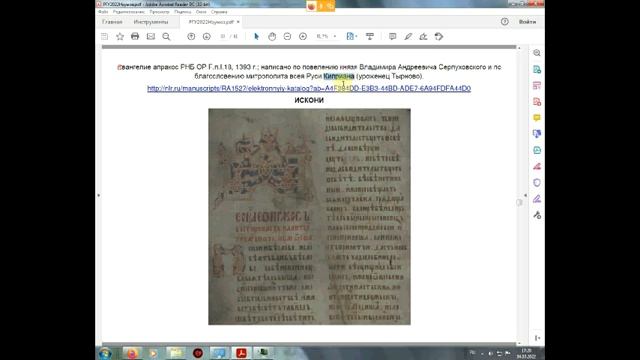The height and width of the screenshot is (360, 640).
Task: Open the Create PDF tool in right panel
Action: click(x=537, y=102)
